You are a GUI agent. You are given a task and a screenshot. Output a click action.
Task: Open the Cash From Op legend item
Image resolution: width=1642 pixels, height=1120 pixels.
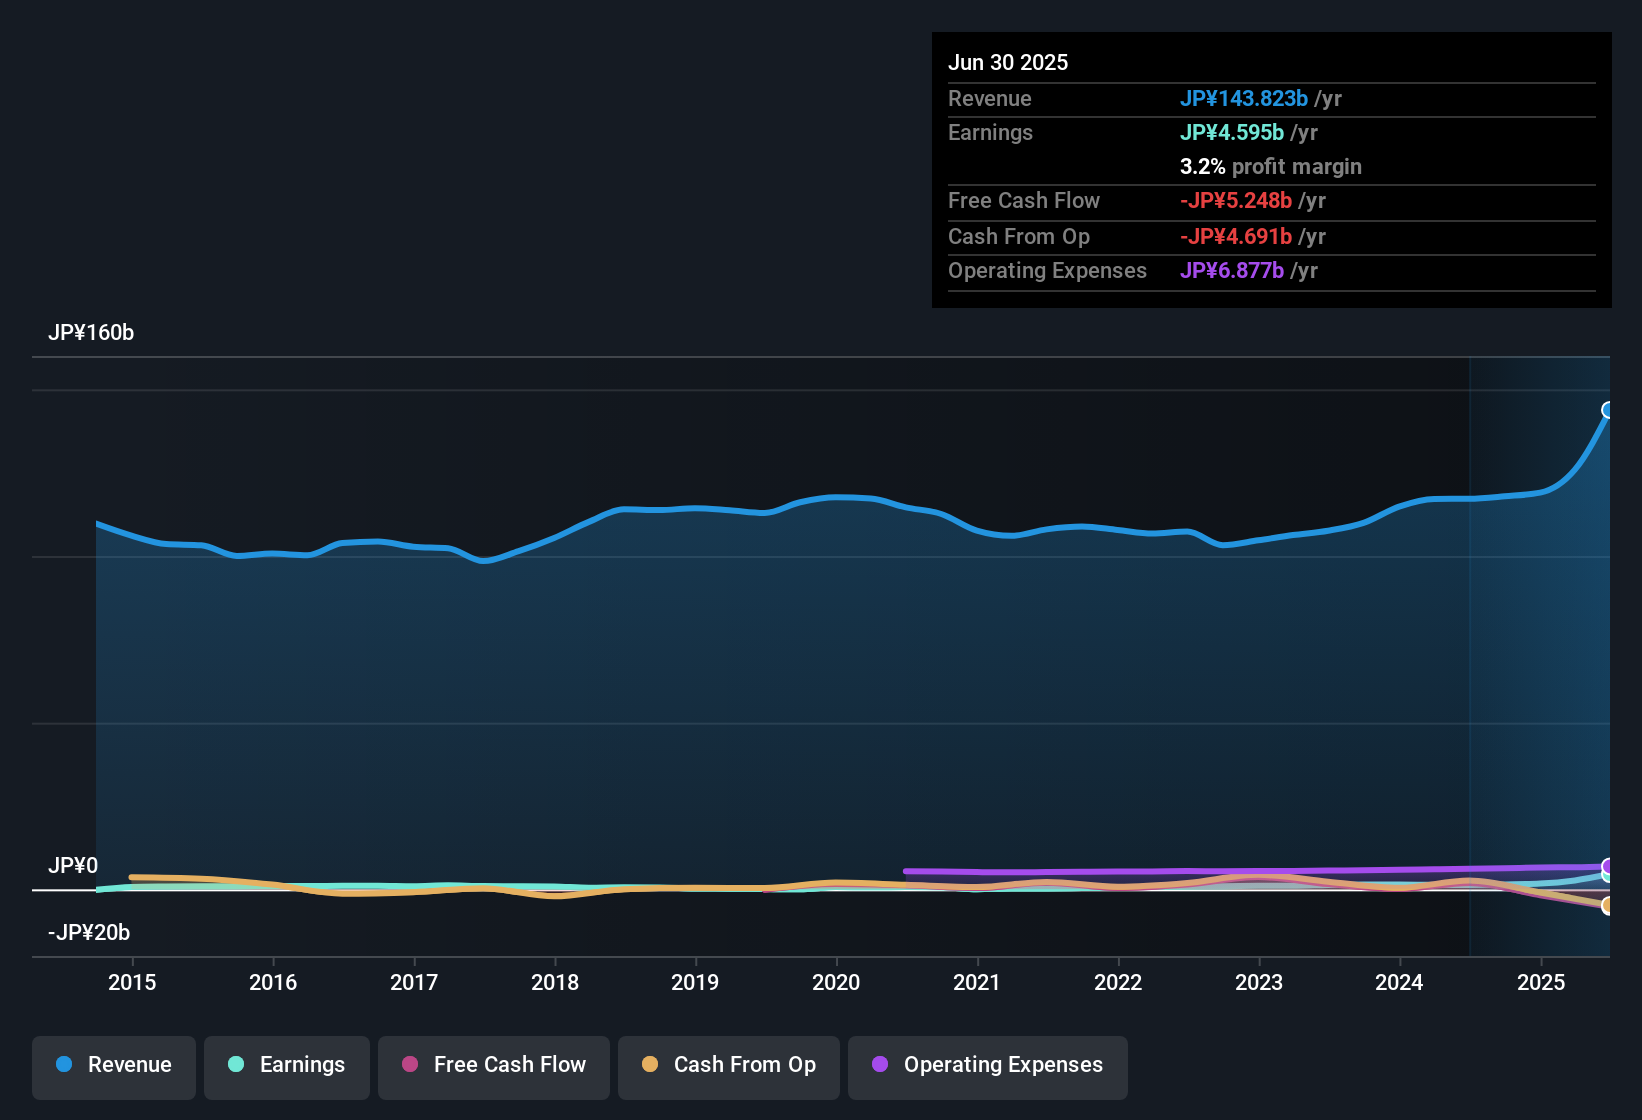pos(728,1065)
